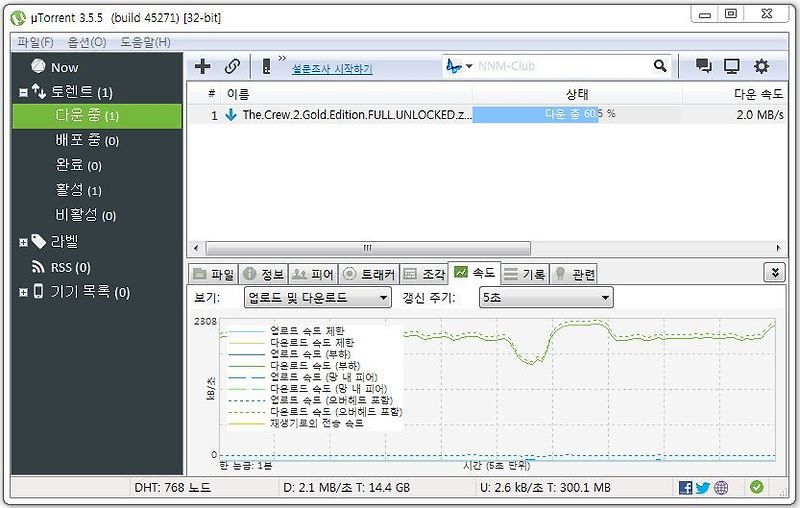Select 활성 (1) category

(x=79, y=190)
